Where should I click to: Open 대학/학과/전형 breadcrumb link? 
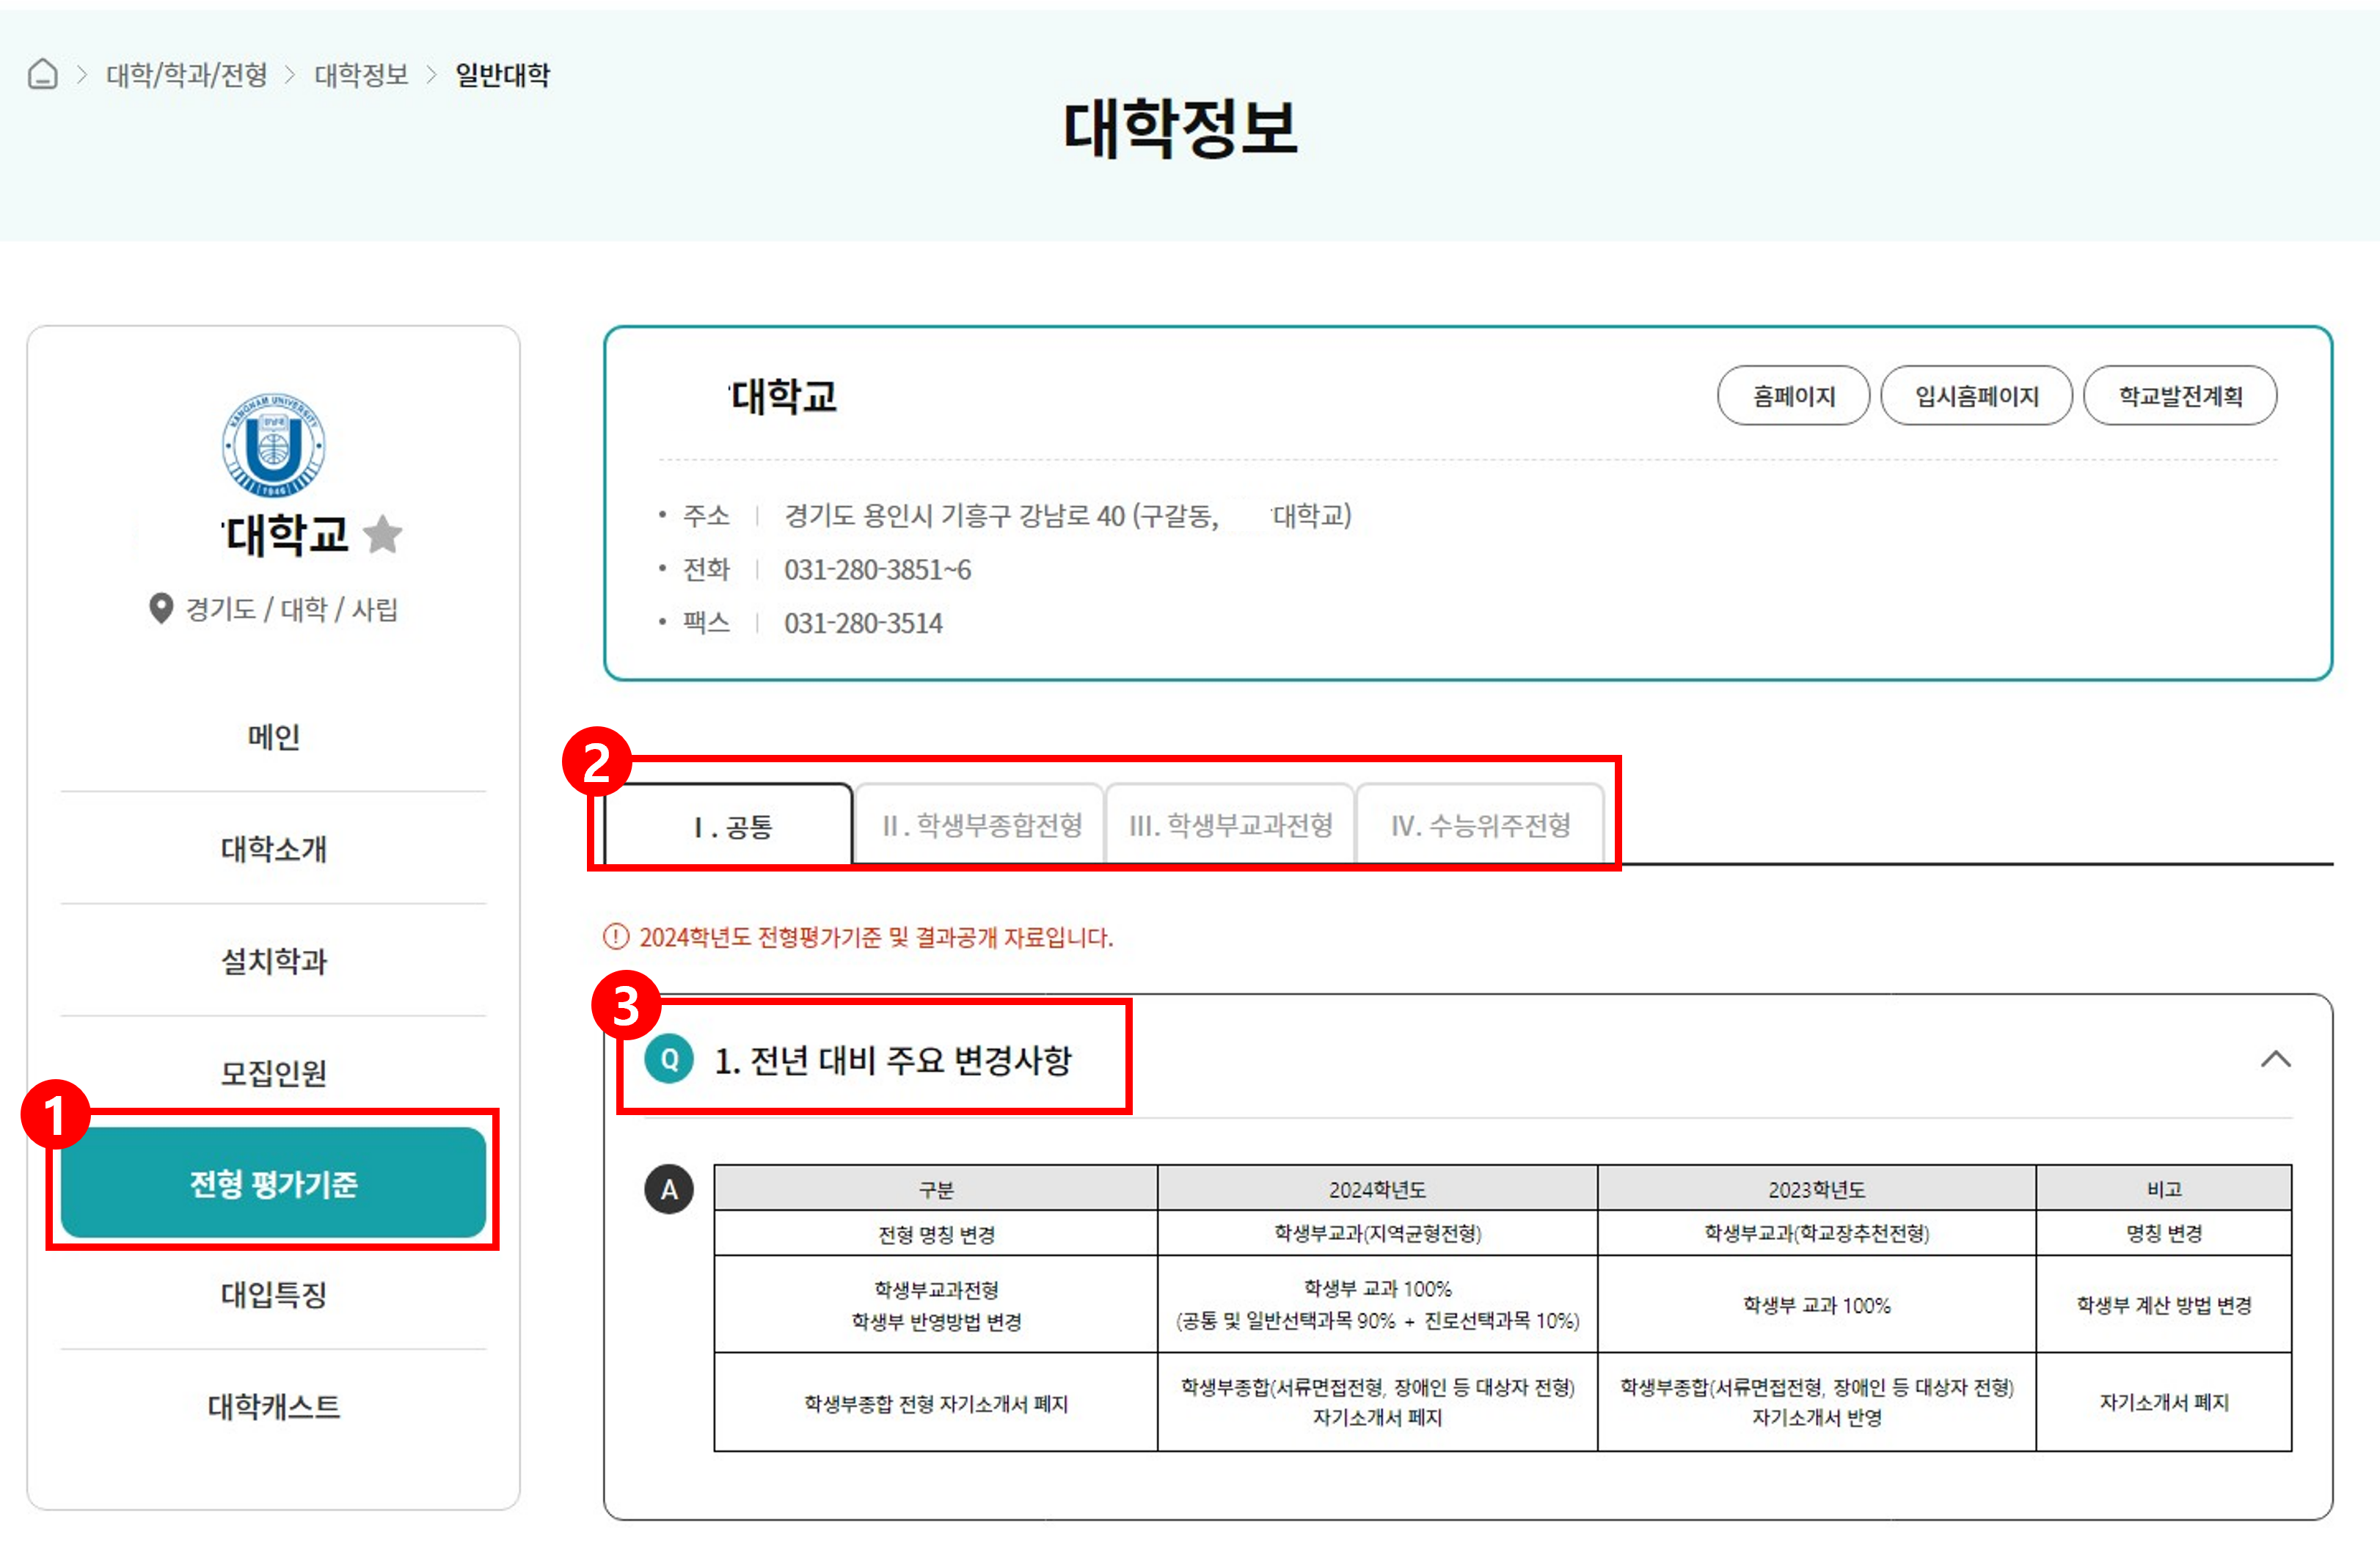187,75
